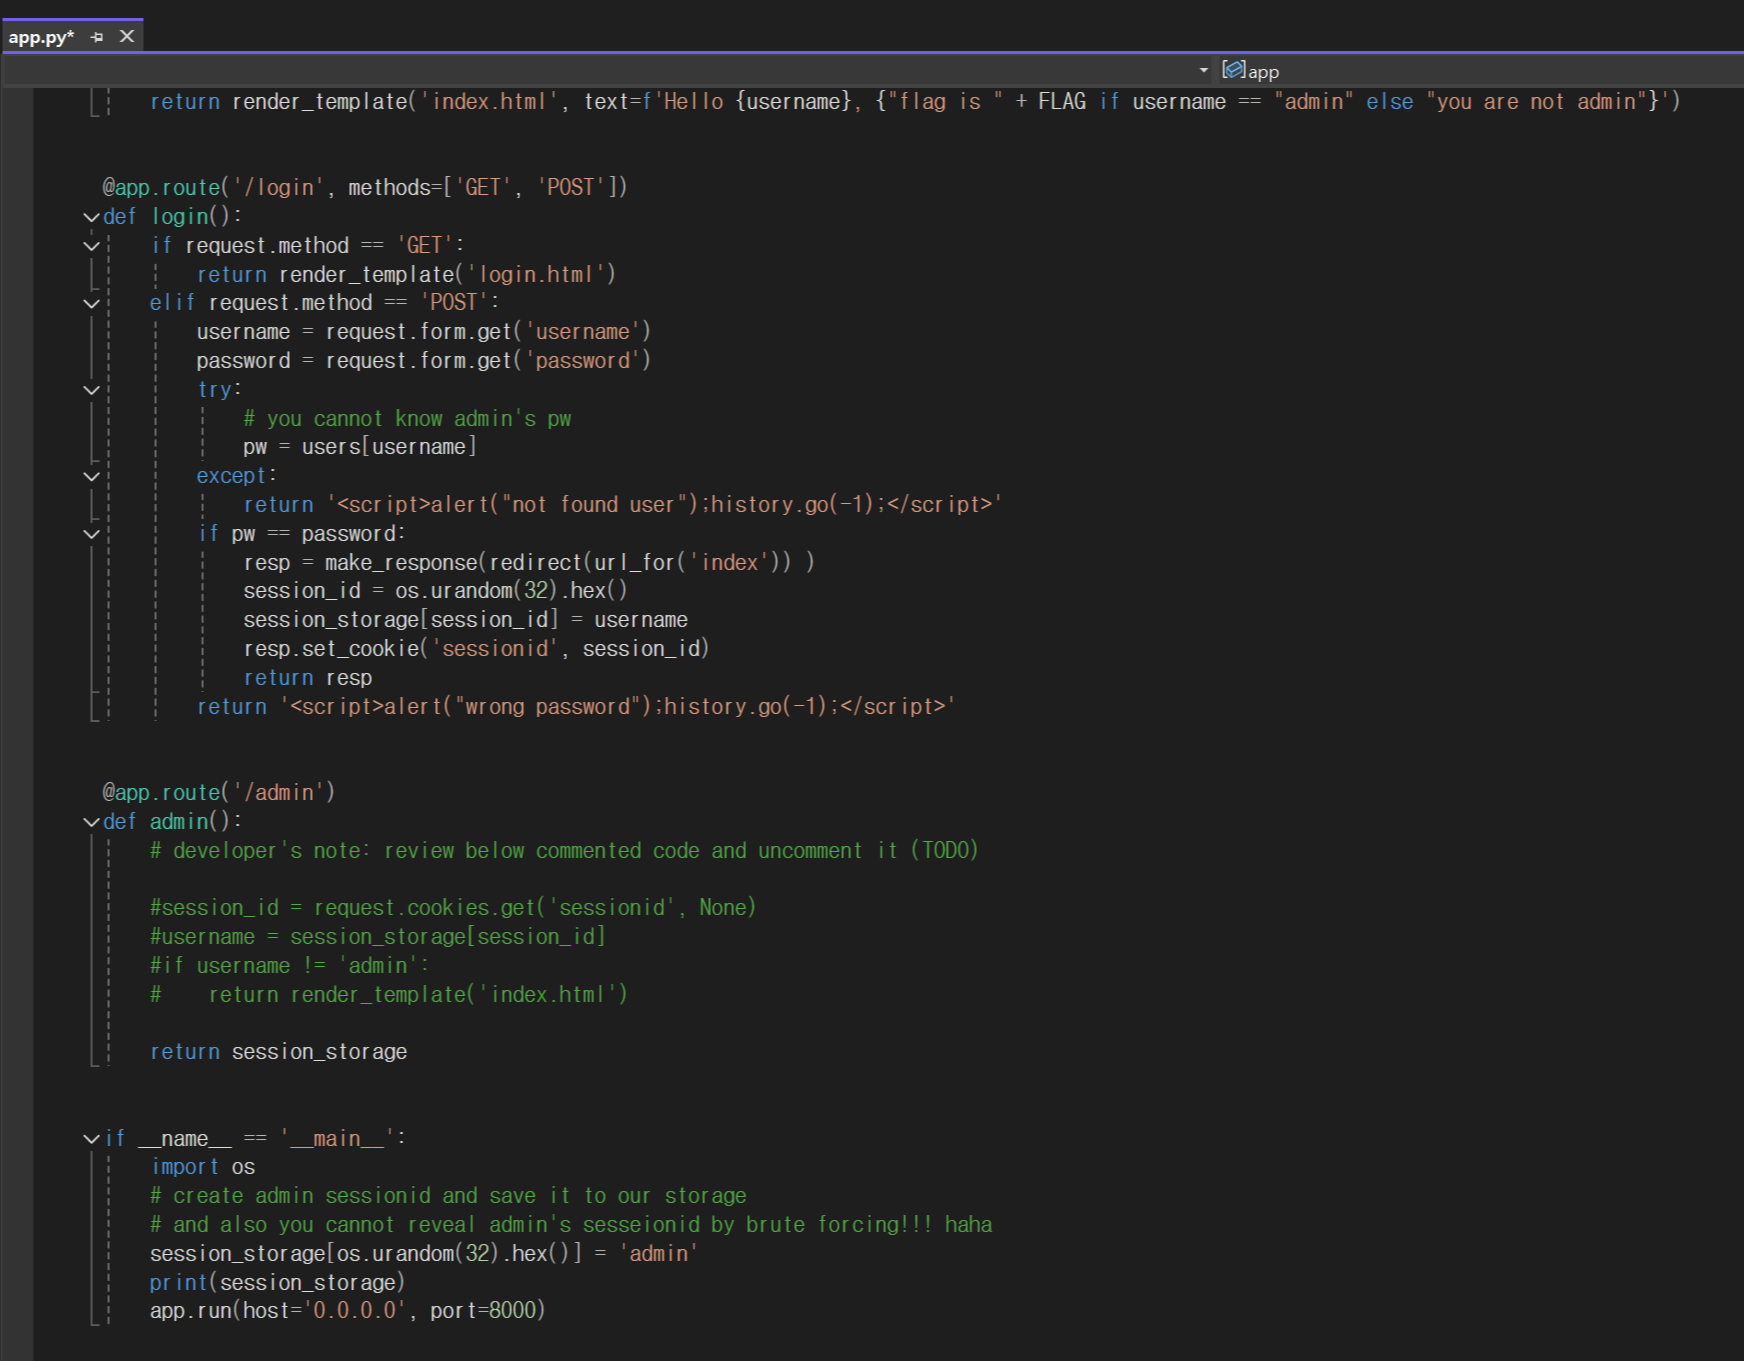Close the app.py tab with X
This screenshot has height=1361, width=1744.
127,37
